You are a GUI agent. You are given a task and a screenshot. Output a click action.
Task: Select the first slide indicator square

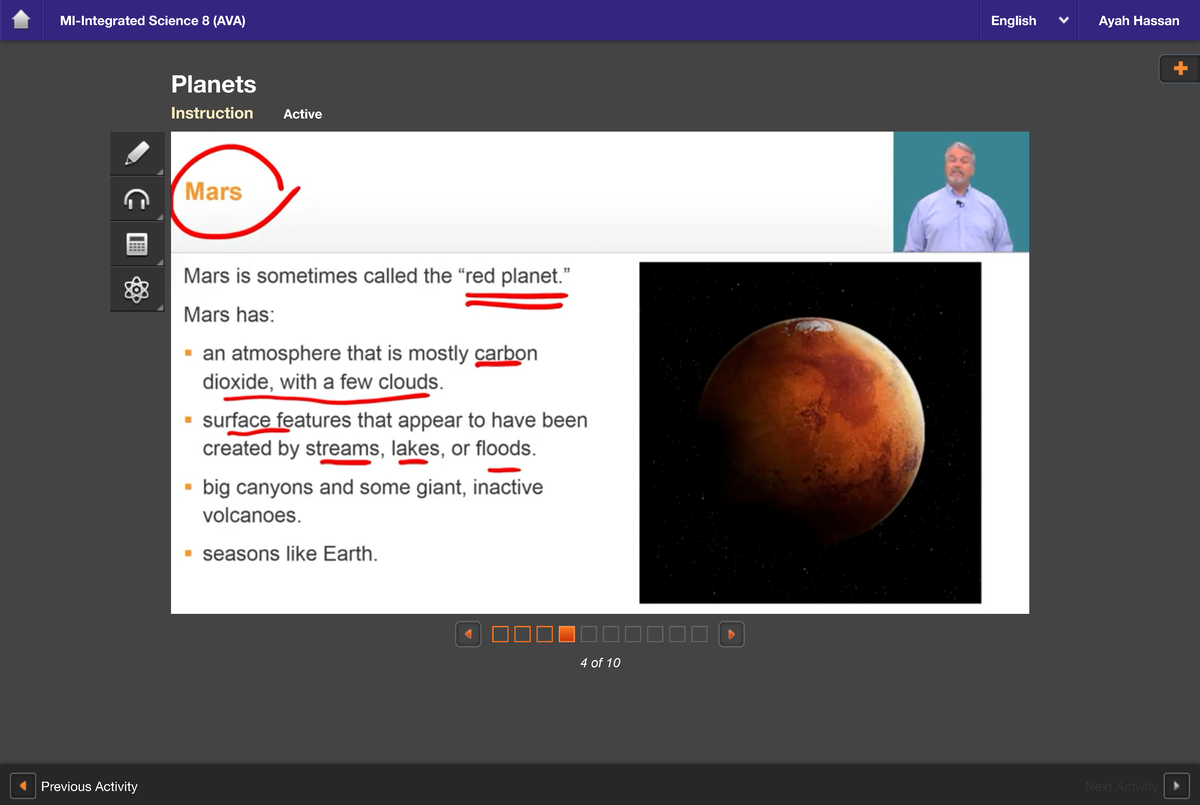[500, 633]
